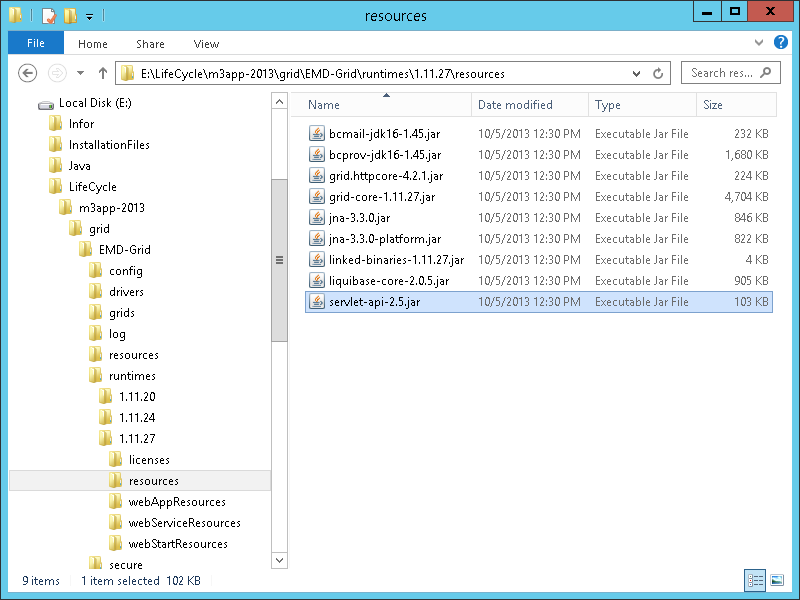The image size is (800, 600).
Task: Open the File menu
Action: click(x=35, y=44)
